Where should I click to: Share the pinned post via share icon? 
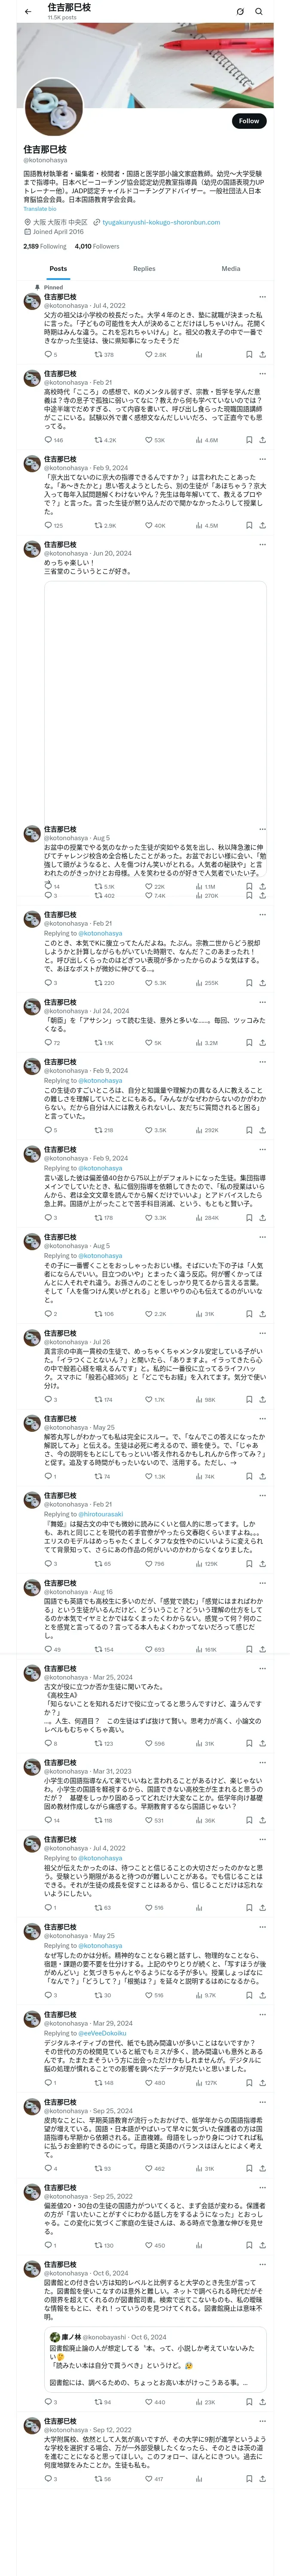pyautogui.click(x=262, y=354)
